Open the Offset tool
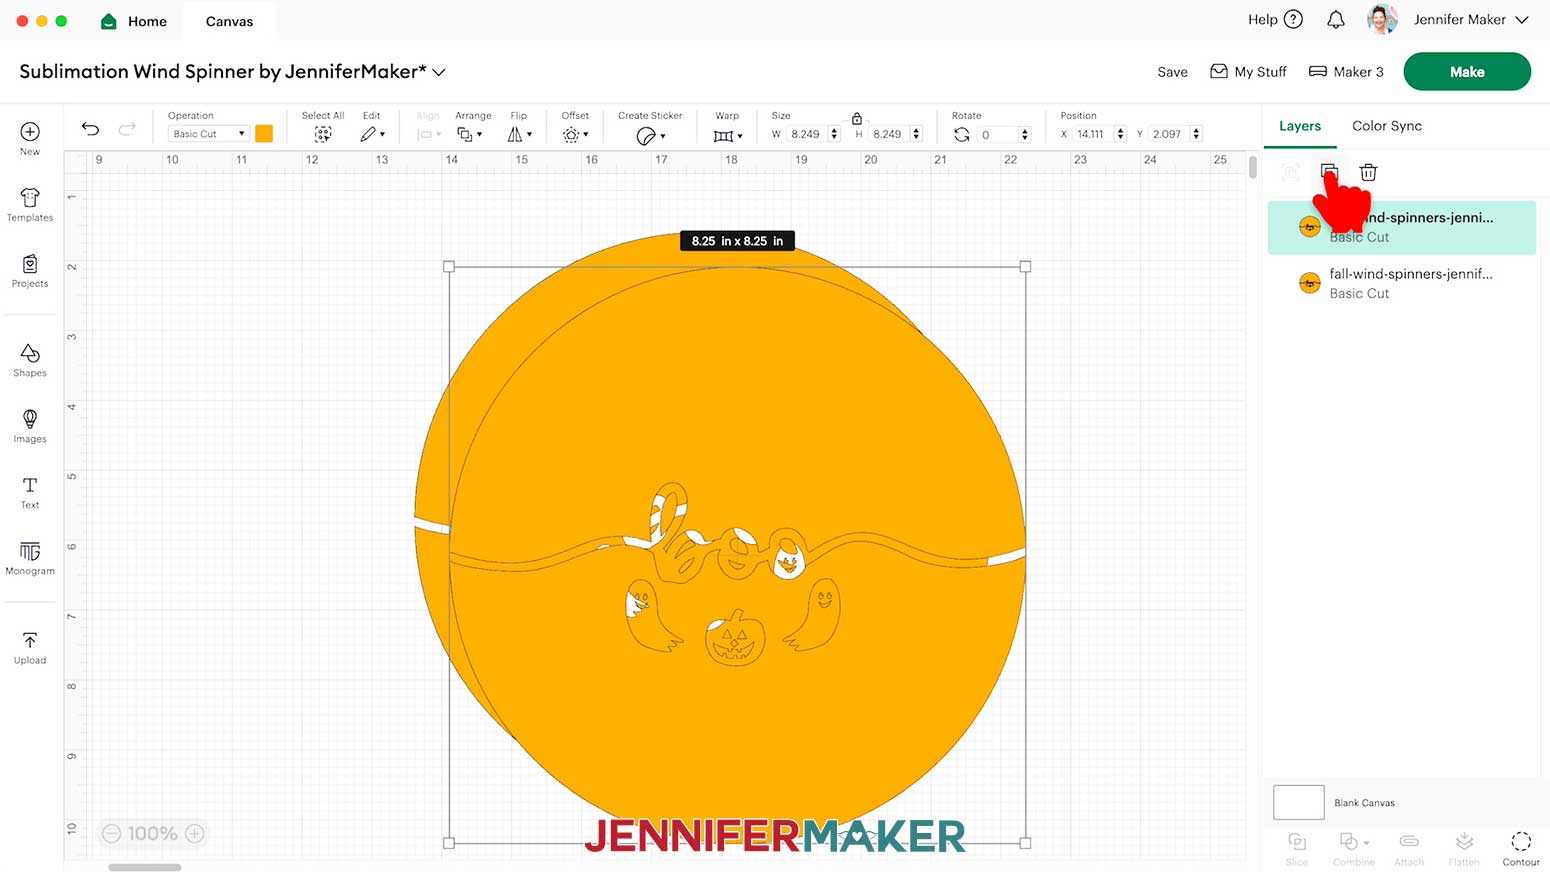 click(575, 134)
